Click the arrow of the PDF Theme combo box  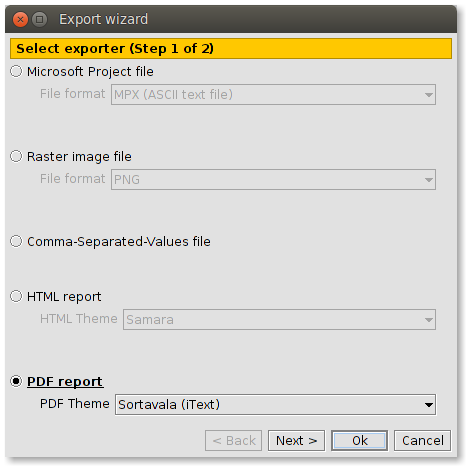coord(429,405)
